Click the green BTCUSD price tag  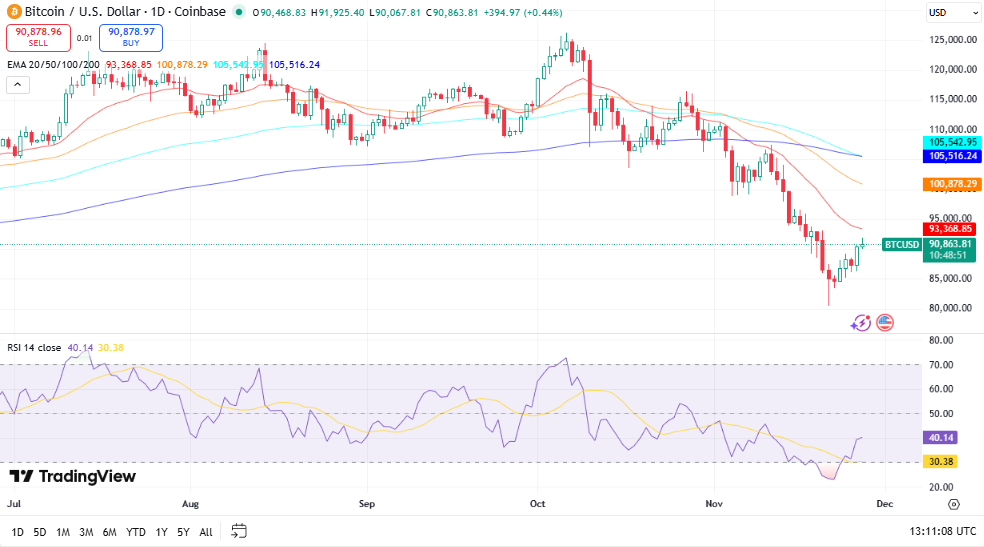tap(901, 245)
